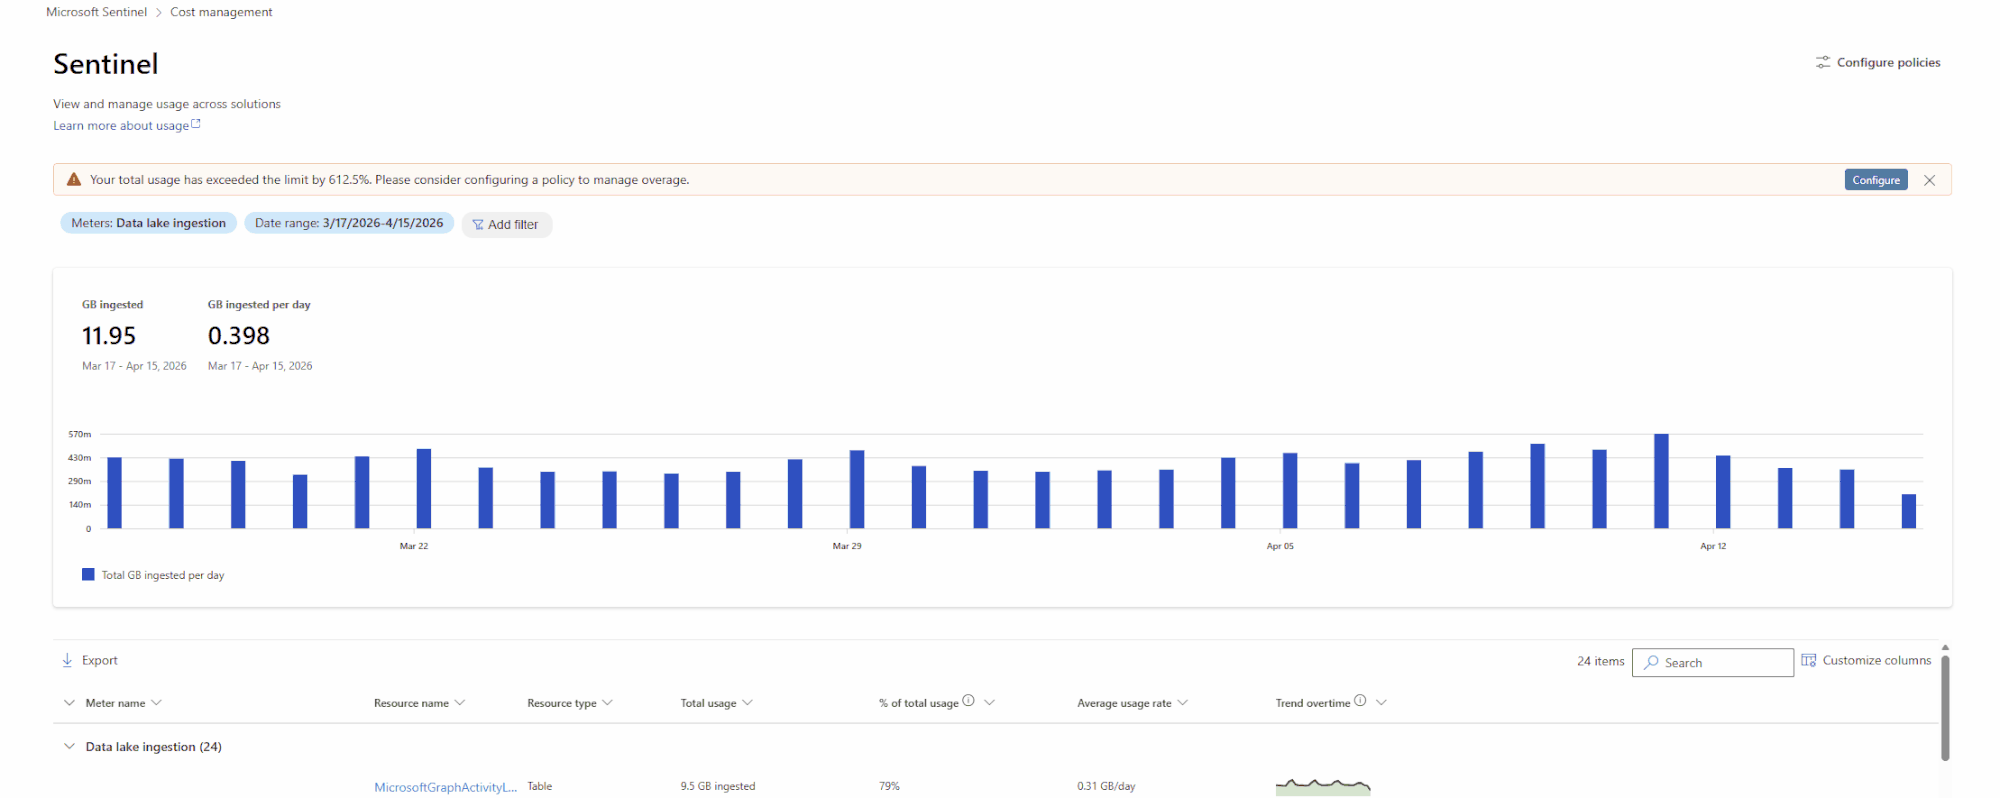Screen dimensions: 2000x798
Task: Open the Configure policies settings icon
Action: [1823, 62]
